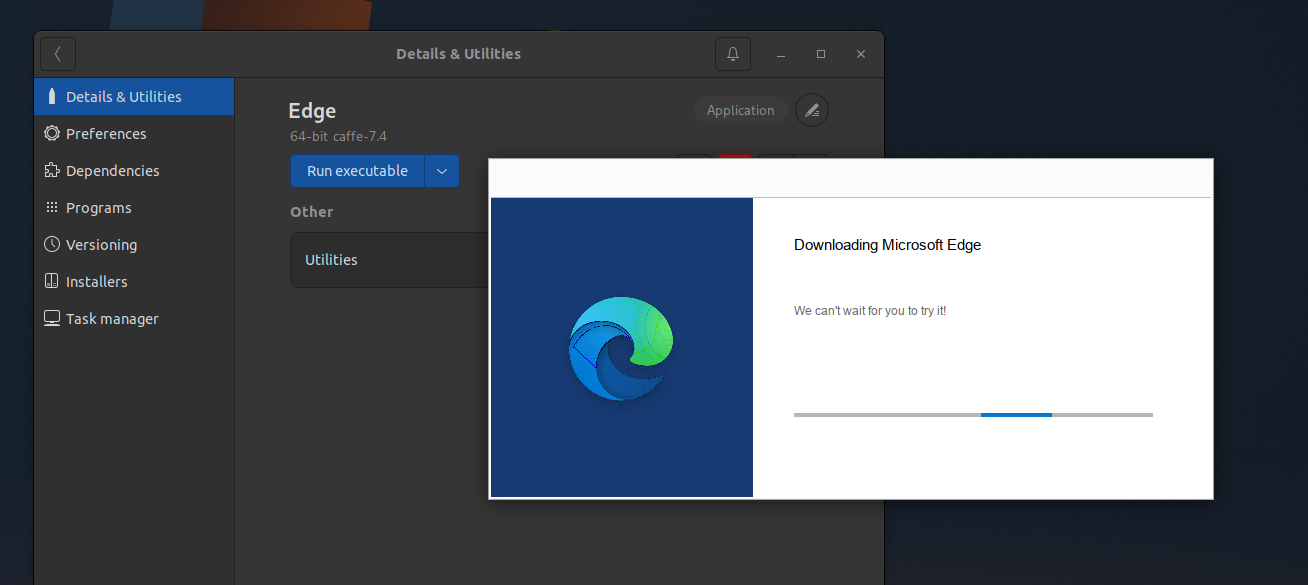The width and height of the screenshot is (1308, 585).
Task: Go back using the header chevron button
Action: (58, 54)
